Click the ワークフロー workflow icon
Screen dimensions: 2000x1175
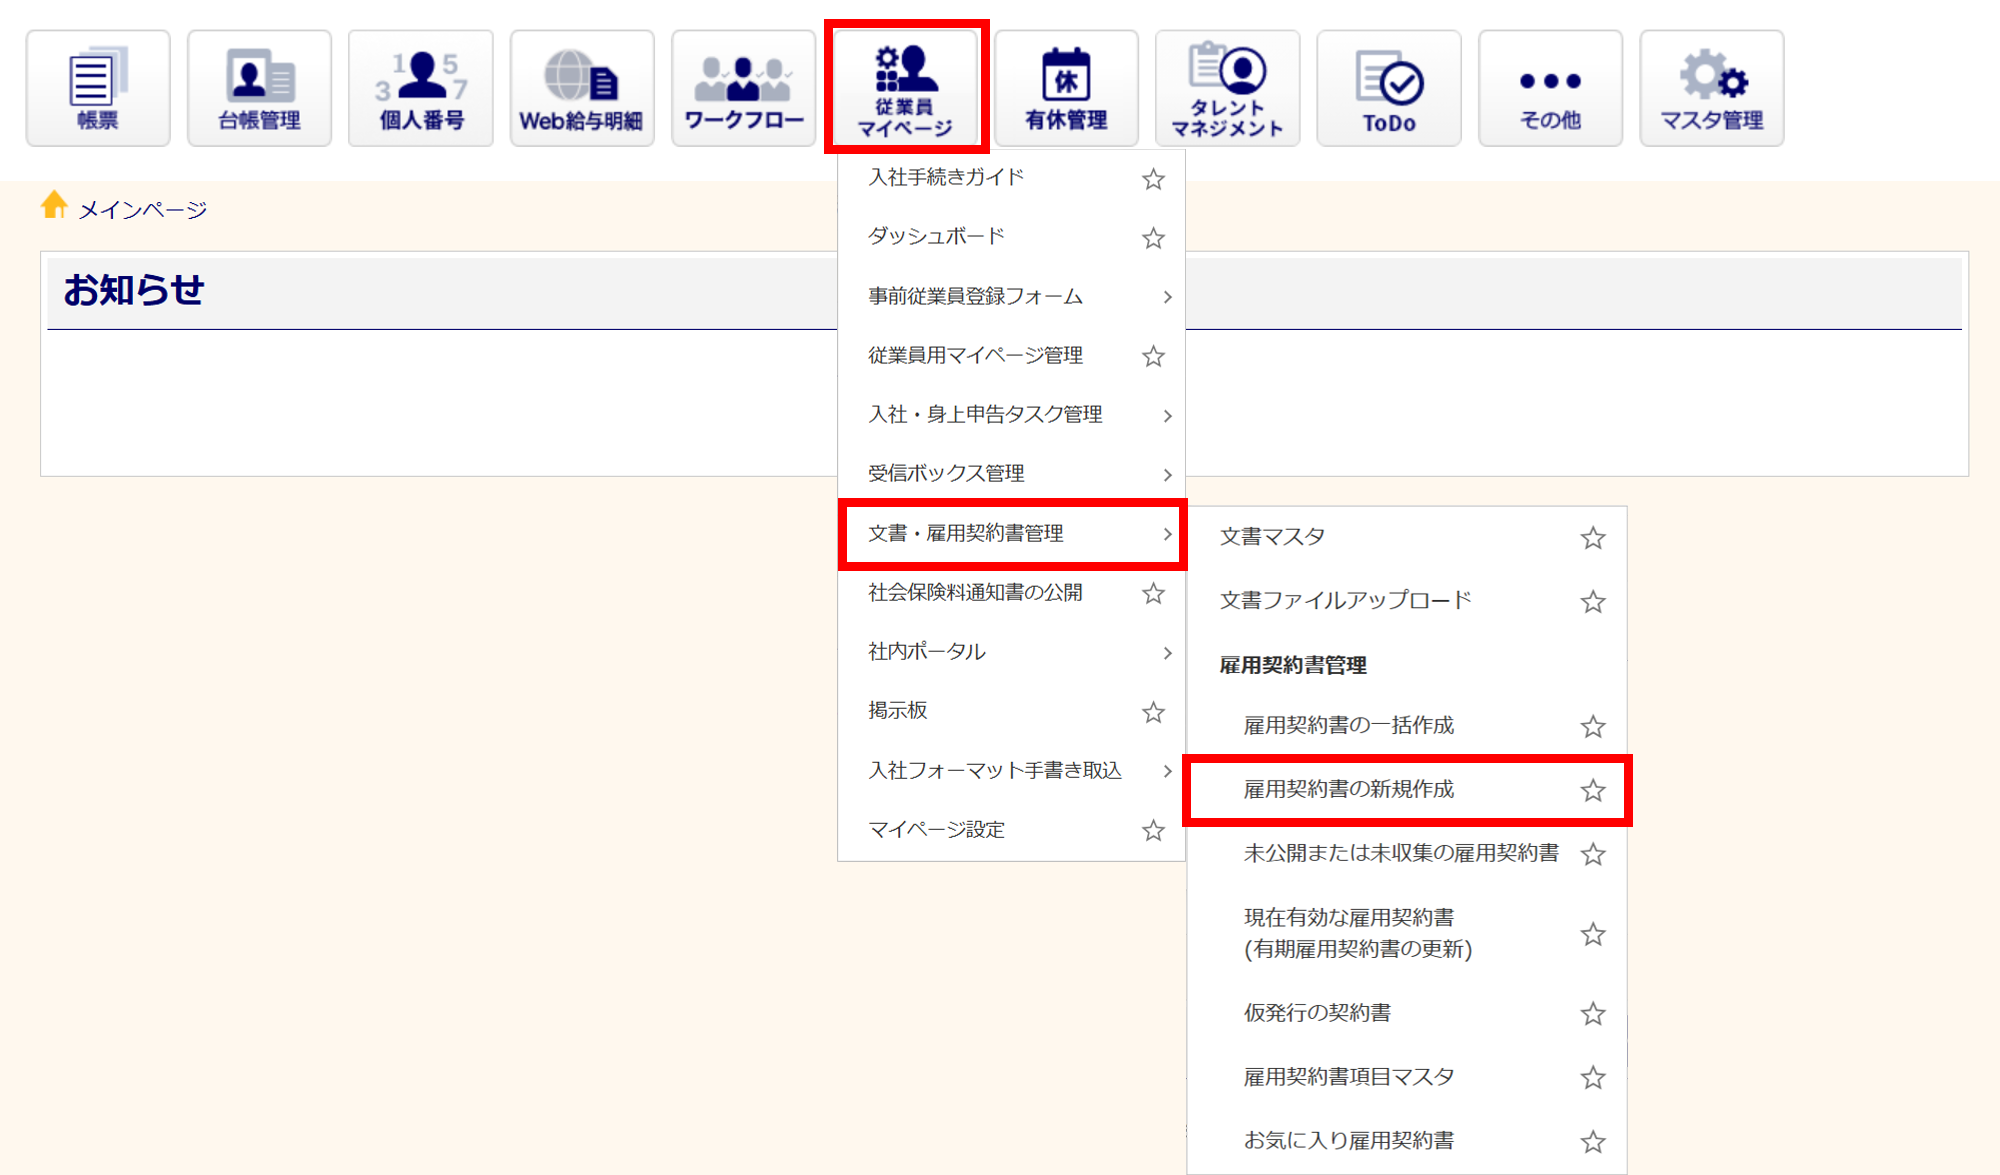(743, 88)
